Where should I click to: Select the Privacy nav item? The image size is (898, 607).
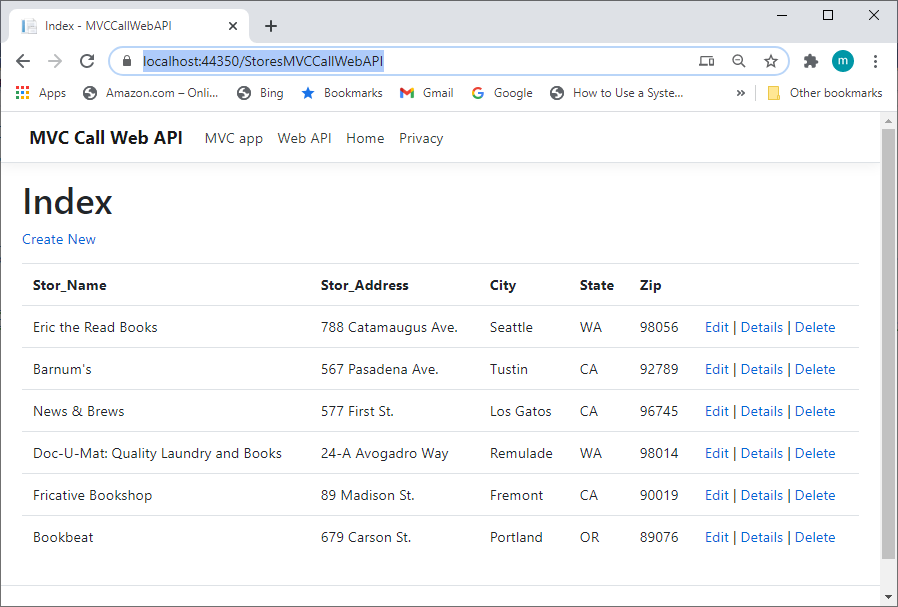[421, 138]
